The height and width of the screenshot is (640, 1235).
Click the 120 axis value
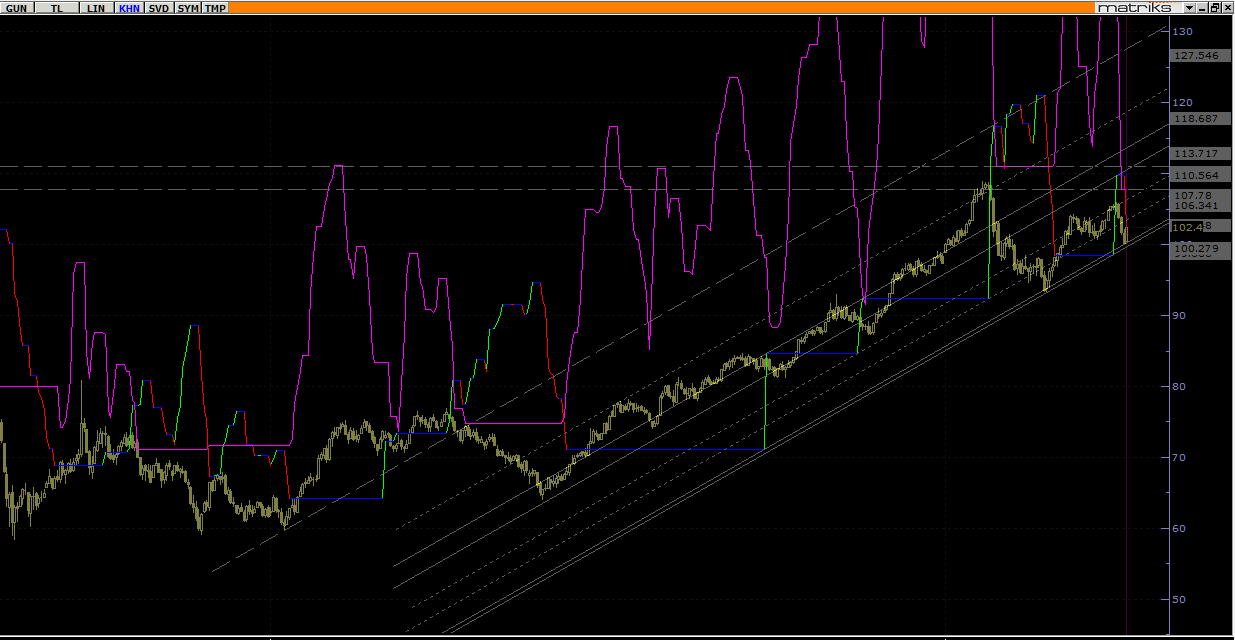tap(1182, 102)
